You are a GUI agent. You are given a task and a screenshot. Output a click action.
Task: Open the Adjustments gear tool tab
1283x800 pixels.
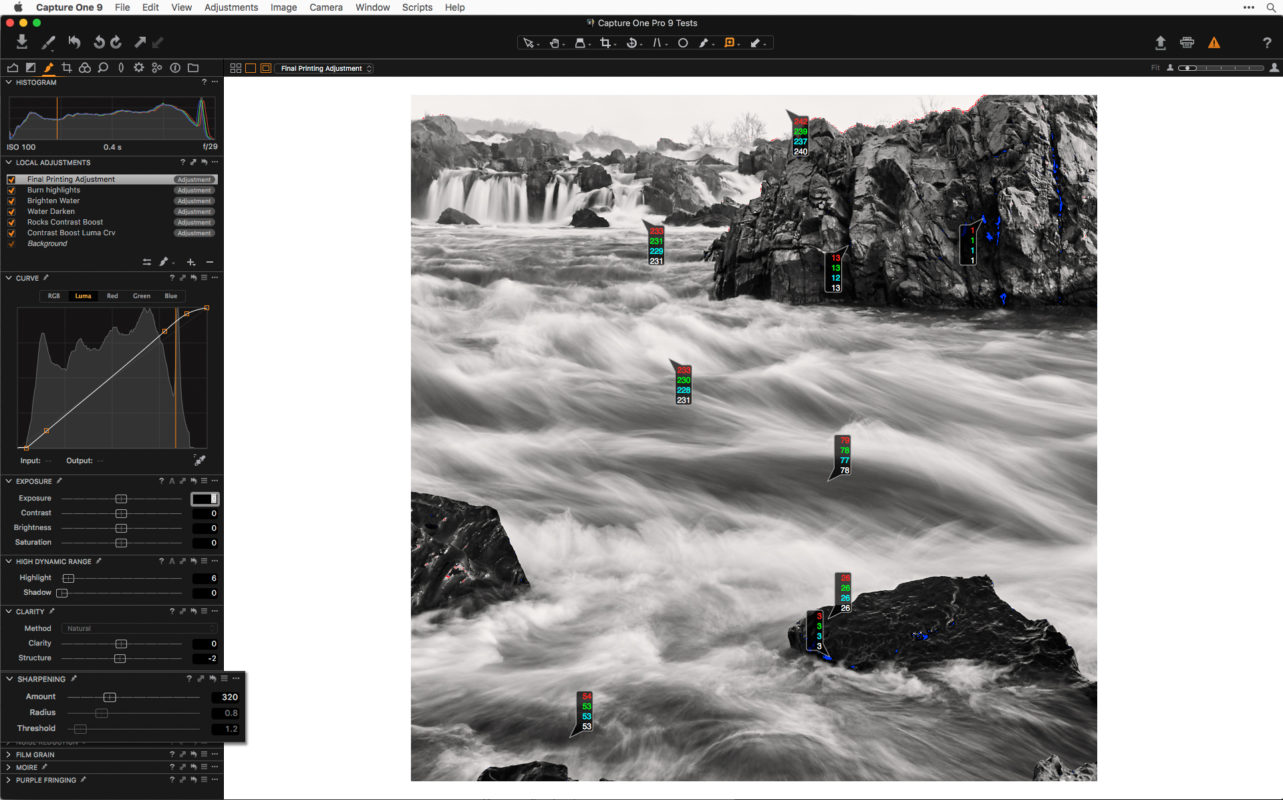138,67
